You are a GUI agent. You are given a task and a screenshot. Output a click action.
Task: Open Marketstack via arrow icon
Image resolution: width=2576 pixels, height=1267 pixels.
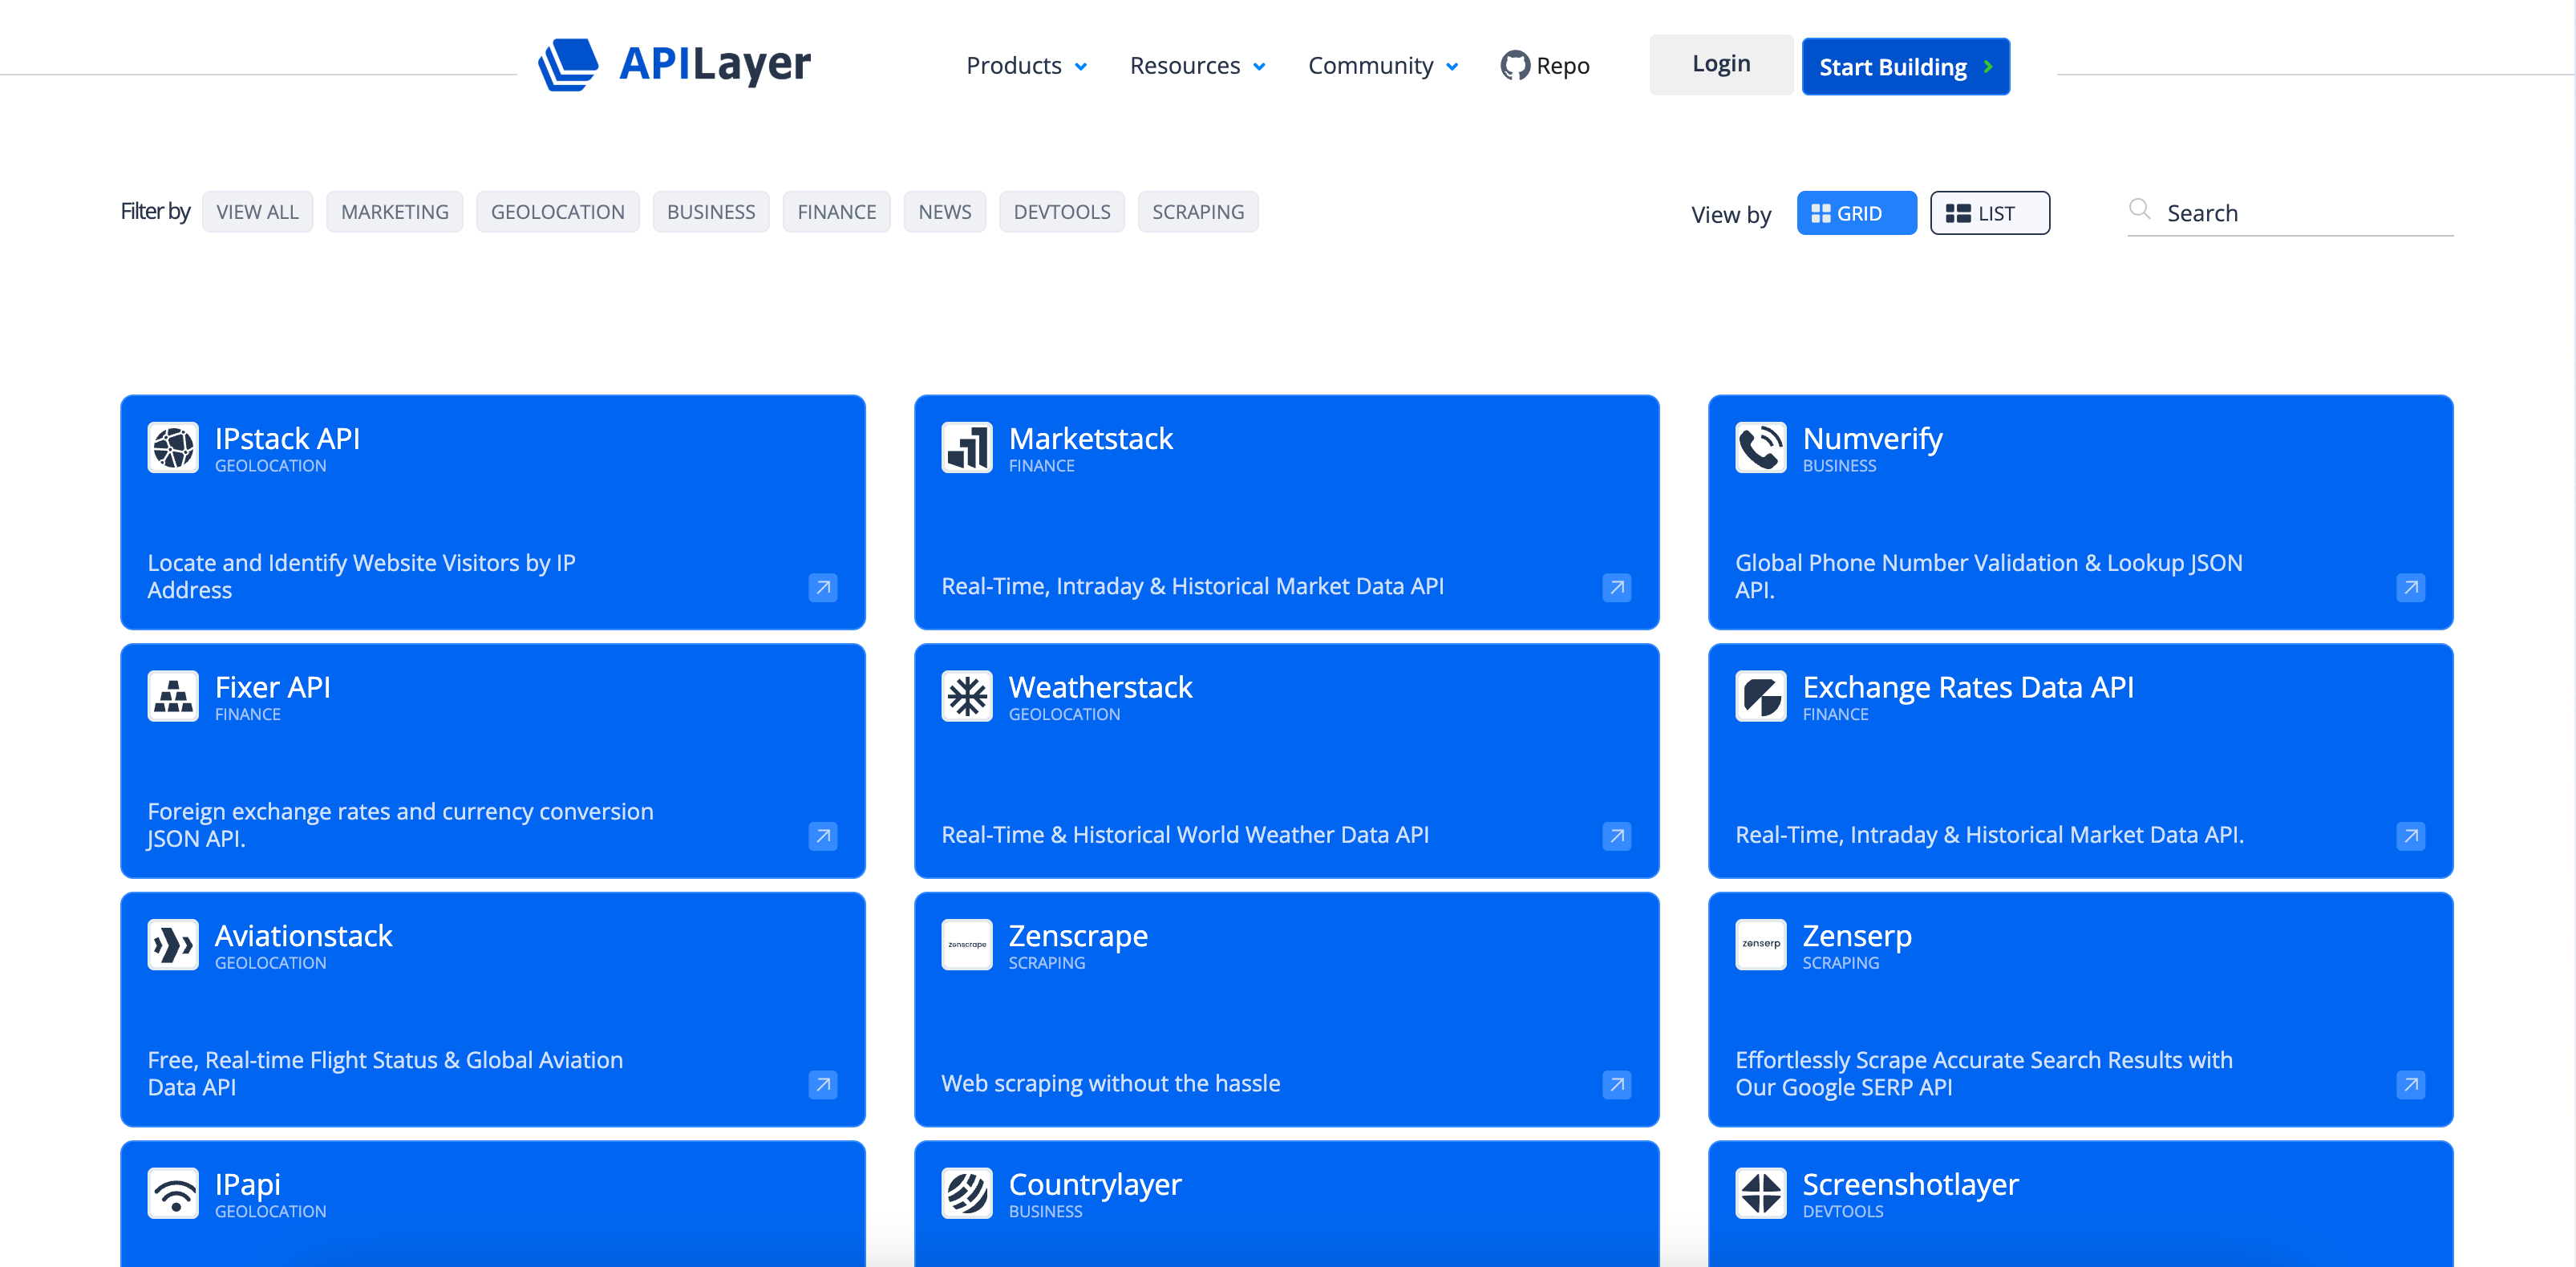(x=1617, y=587)
